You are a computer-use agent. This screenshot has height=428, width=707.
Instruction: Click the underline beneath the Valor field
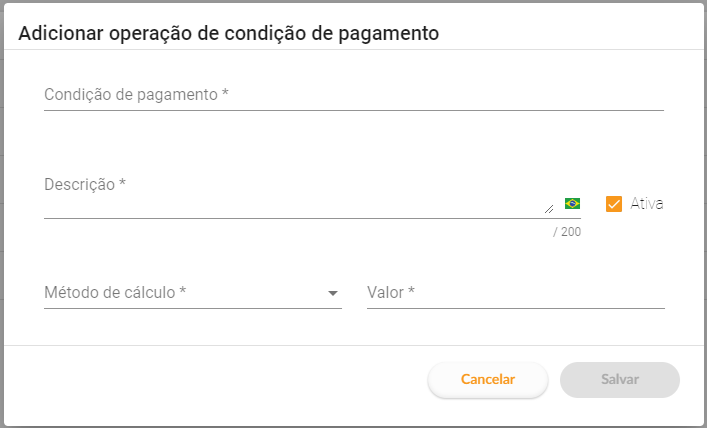pyautogui.click(x=515, y=308)
